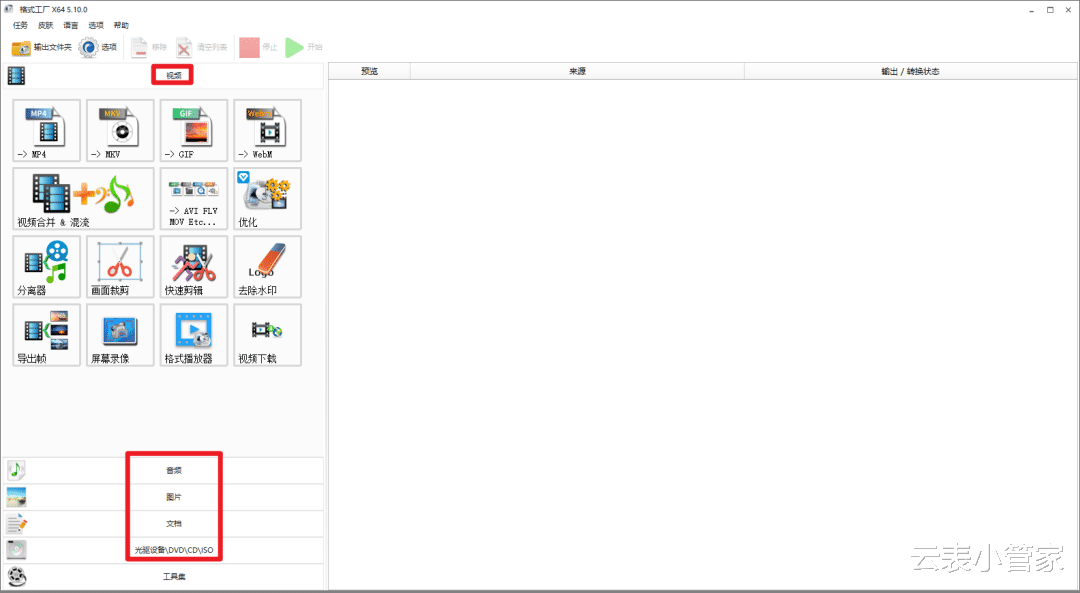The width and height of the screenshot is (1080, 593).
Task: Expand the 工具集 toolset category
Action: tap(163, 576)
